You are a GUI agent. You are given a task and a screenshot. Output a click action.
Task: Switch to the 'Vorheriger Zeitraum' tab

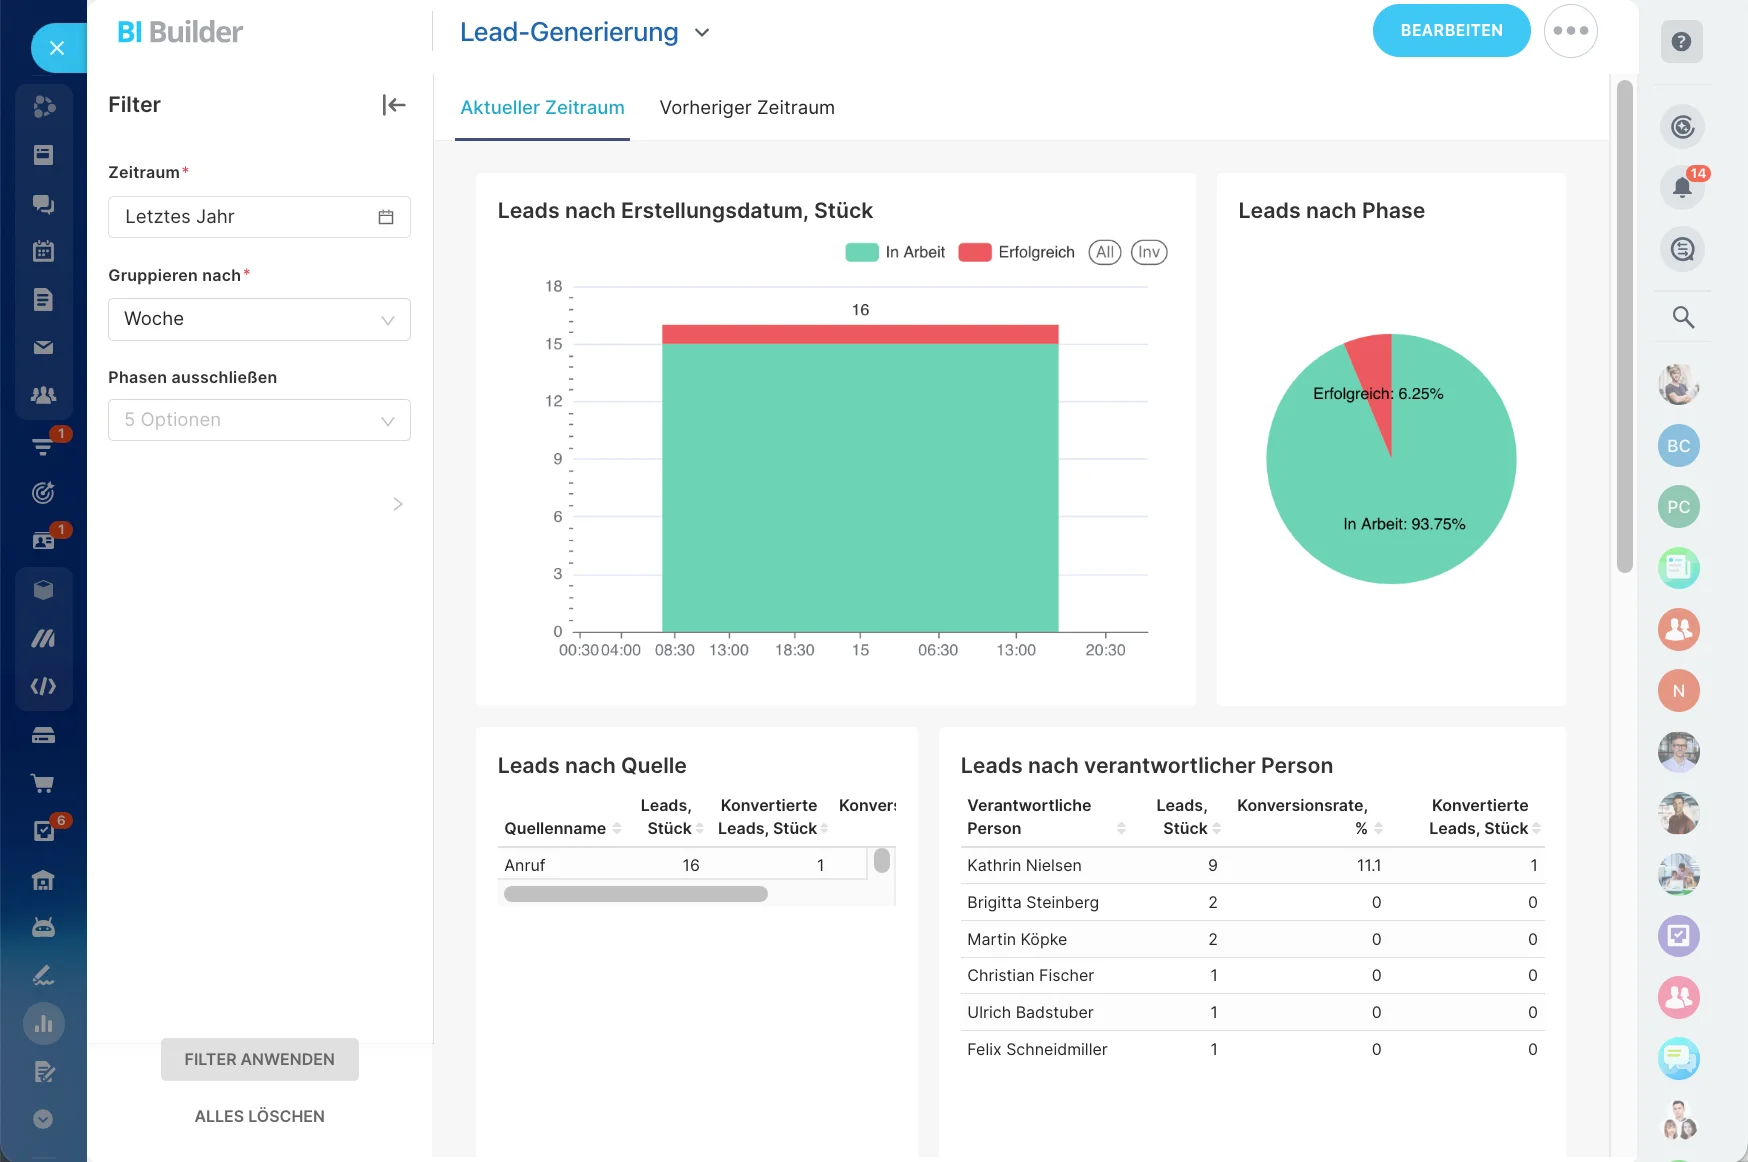(x=746, y=107)
